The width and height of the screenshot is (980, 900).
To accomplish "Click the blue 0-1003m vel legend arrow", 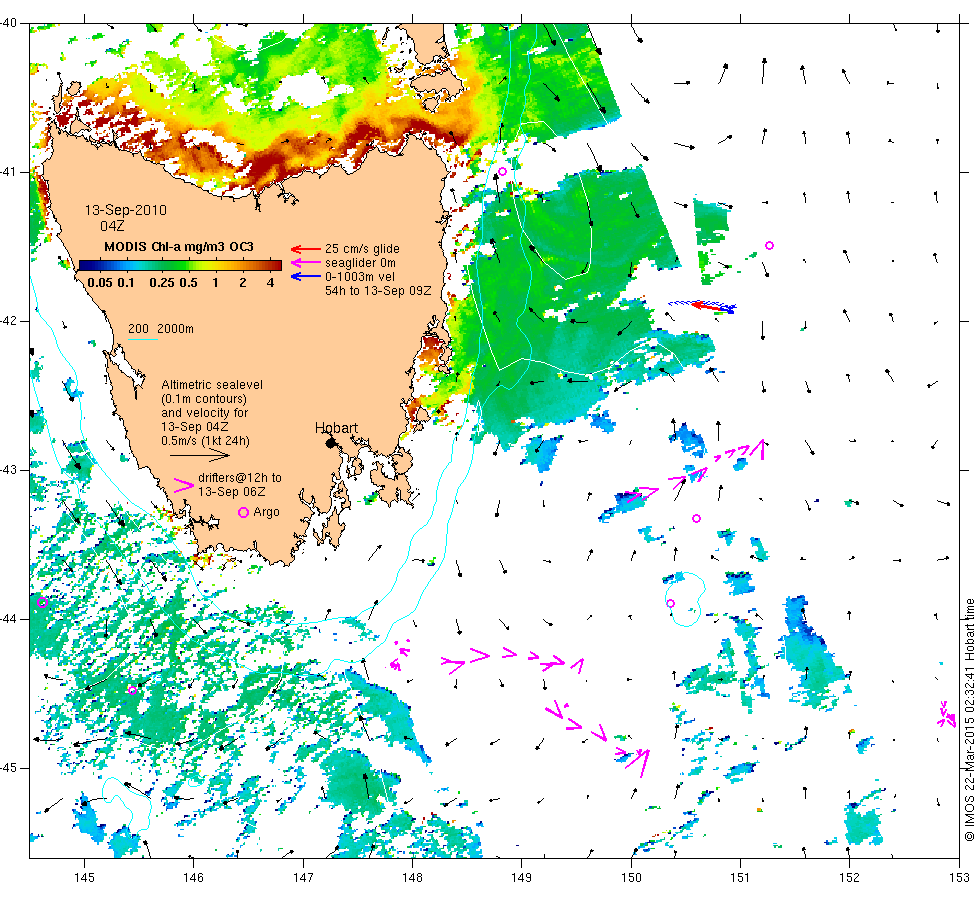I will click(306, 276).
